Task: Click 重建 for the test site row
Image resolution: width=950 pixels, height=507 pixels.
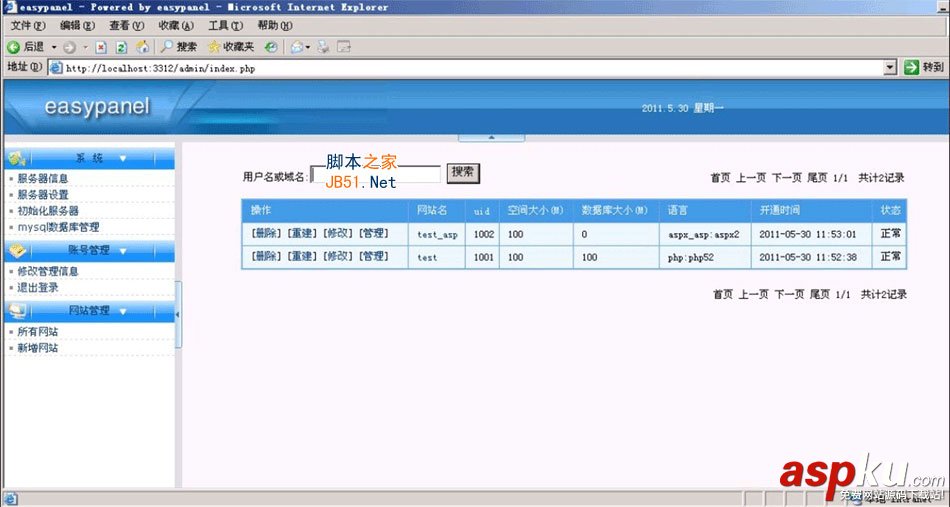Action: [302, 257]
